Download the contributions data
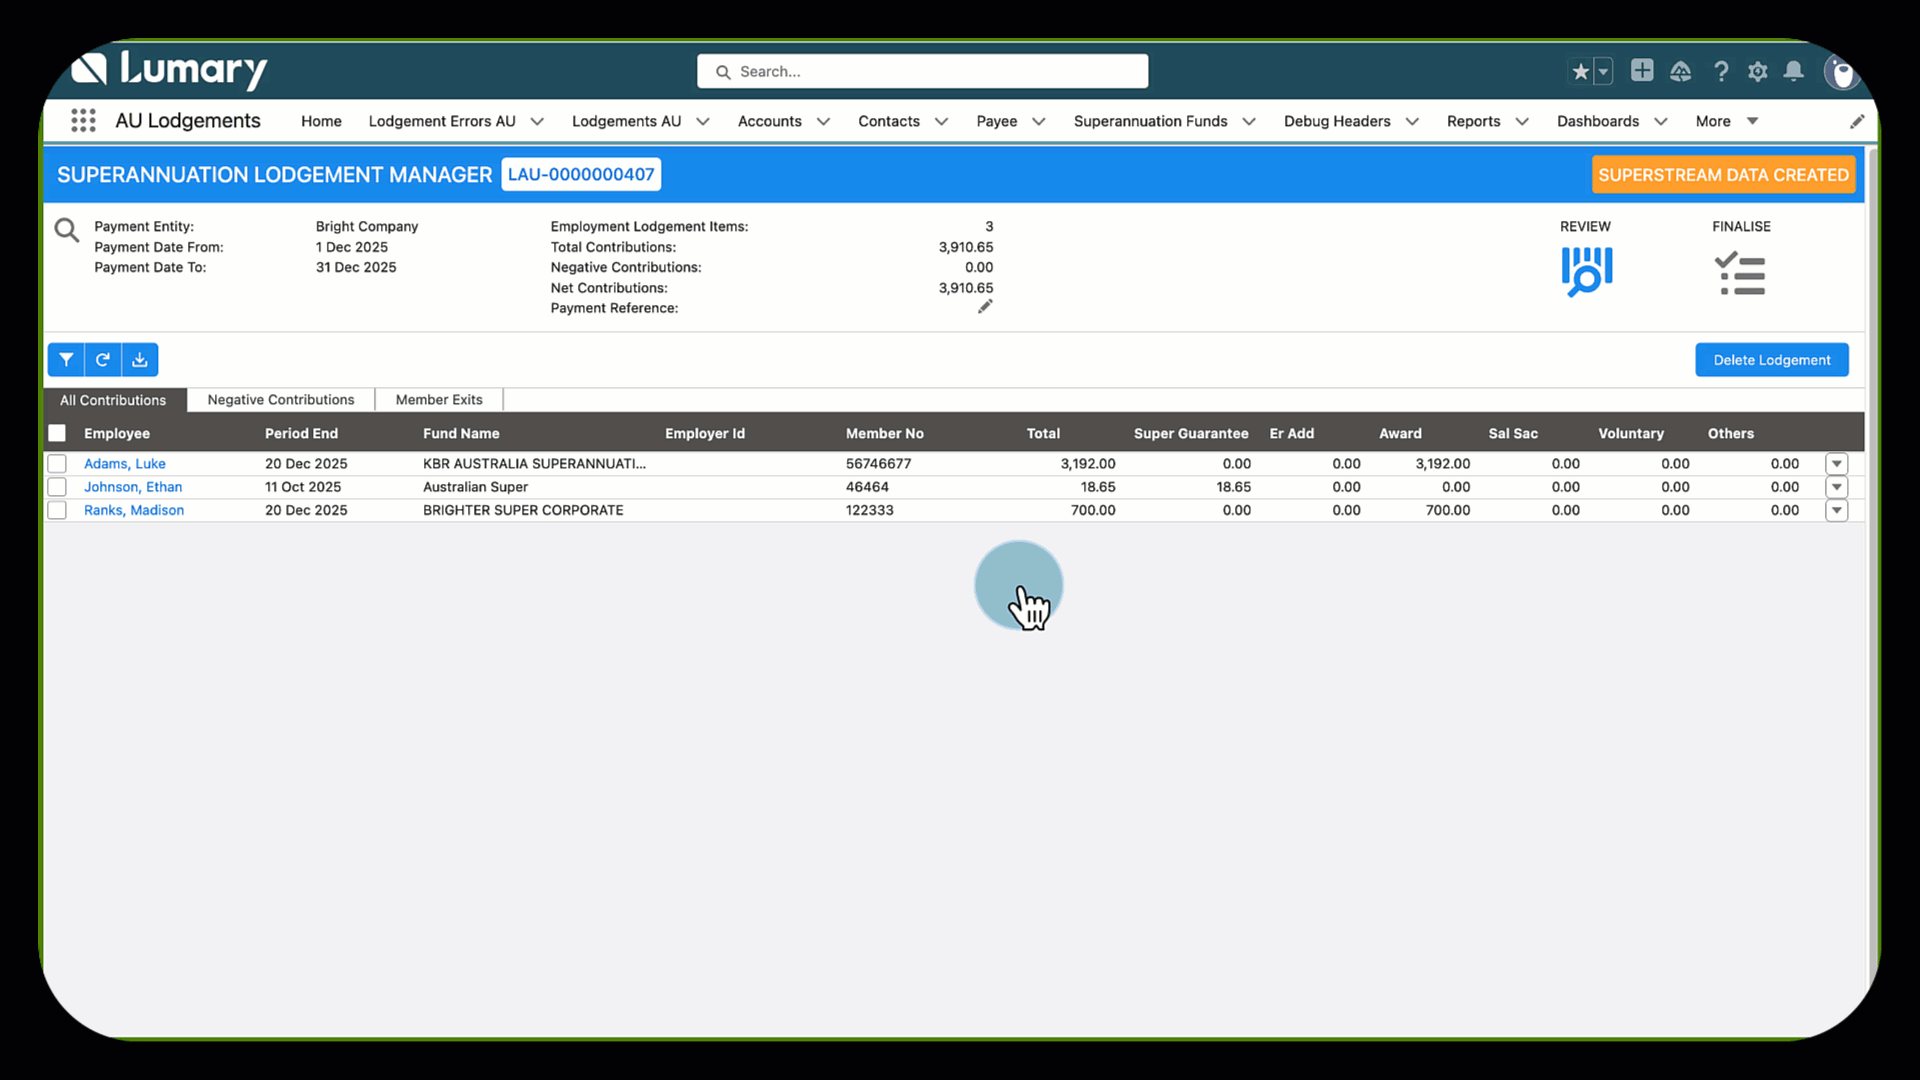Screen dimensions: 1920x1080 tap(140, 360)
